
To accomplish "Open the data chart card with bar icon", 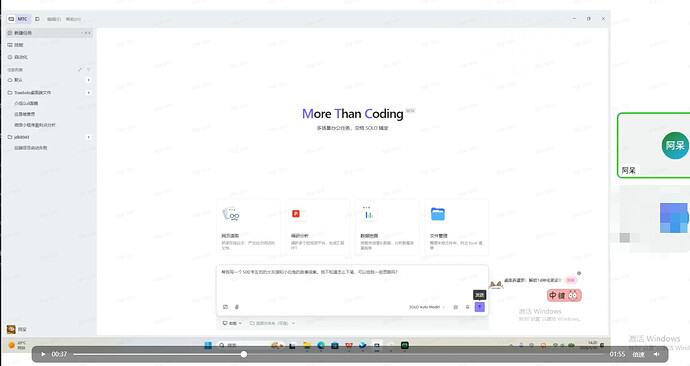I will coord(387,227).
